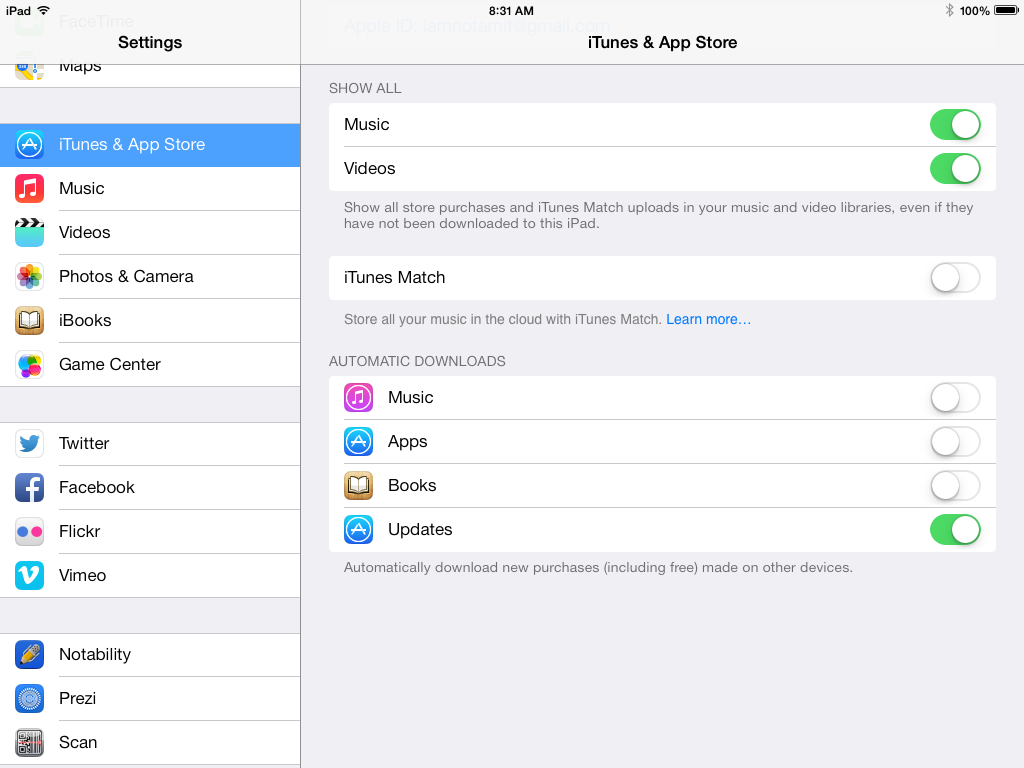Image resolution: width=1024 pixels, height=768 pixels.
Task: Enable automatic downloads for Books
Action: [x=954, y=486]
